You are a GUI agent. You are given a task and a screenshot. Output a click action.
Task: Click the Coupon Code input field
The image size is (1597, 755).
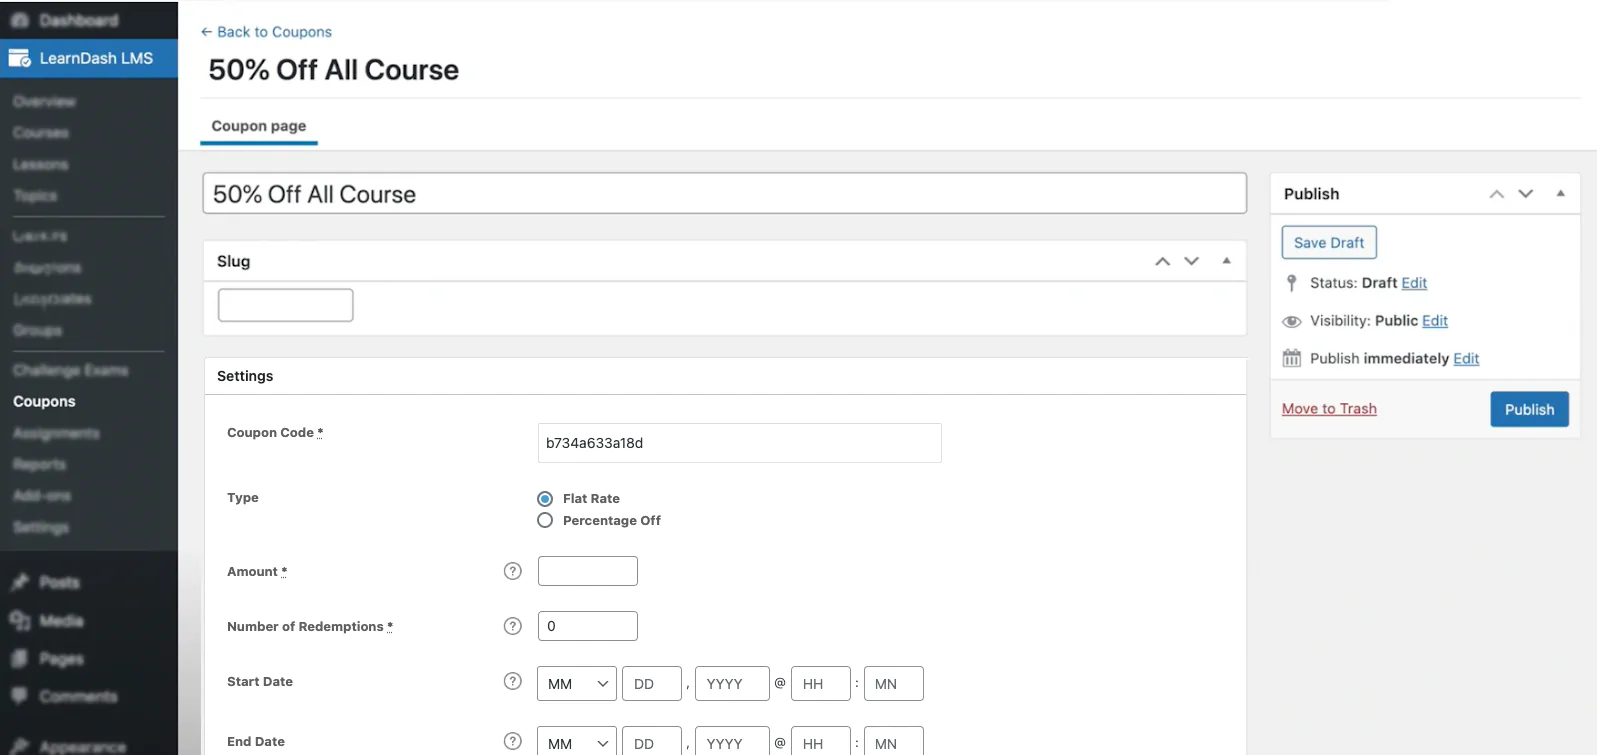pyautogui.click(x=739, y=443)
